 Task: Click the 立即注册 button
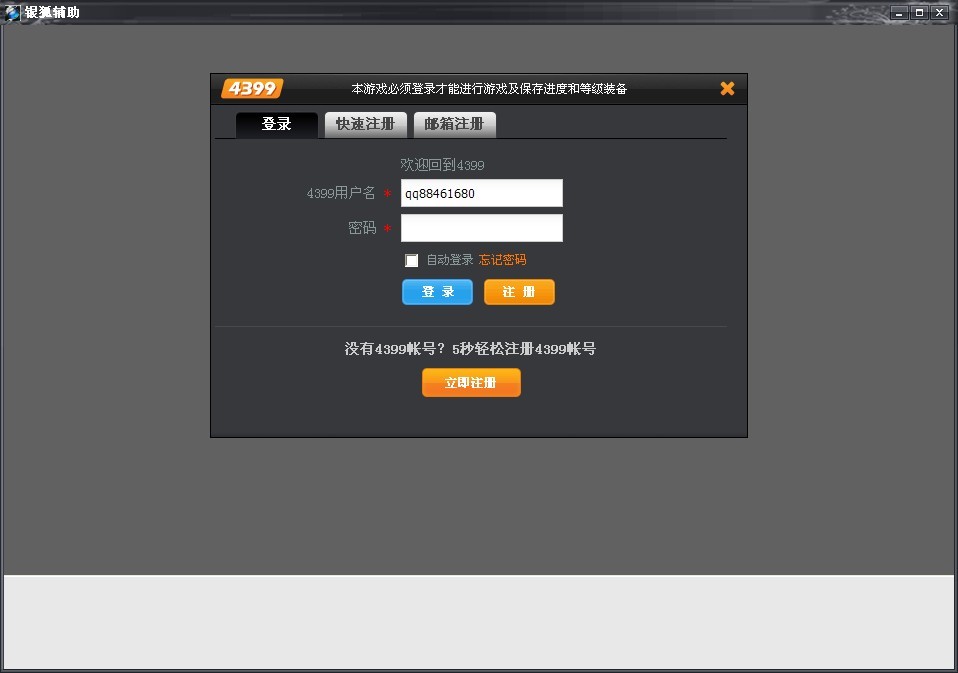click(x=471, y=382)
